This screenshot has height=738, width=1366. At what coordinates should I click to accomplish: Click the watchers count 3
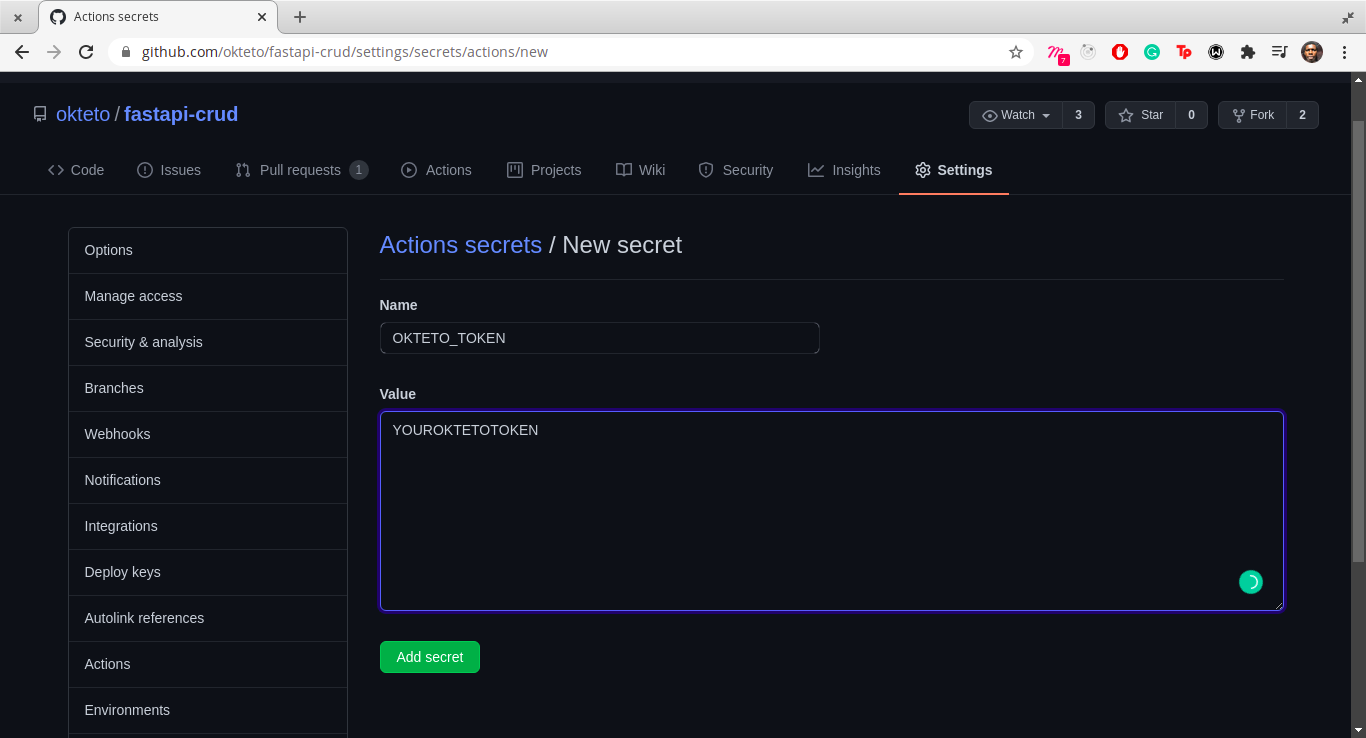(x=1078, y=115)
